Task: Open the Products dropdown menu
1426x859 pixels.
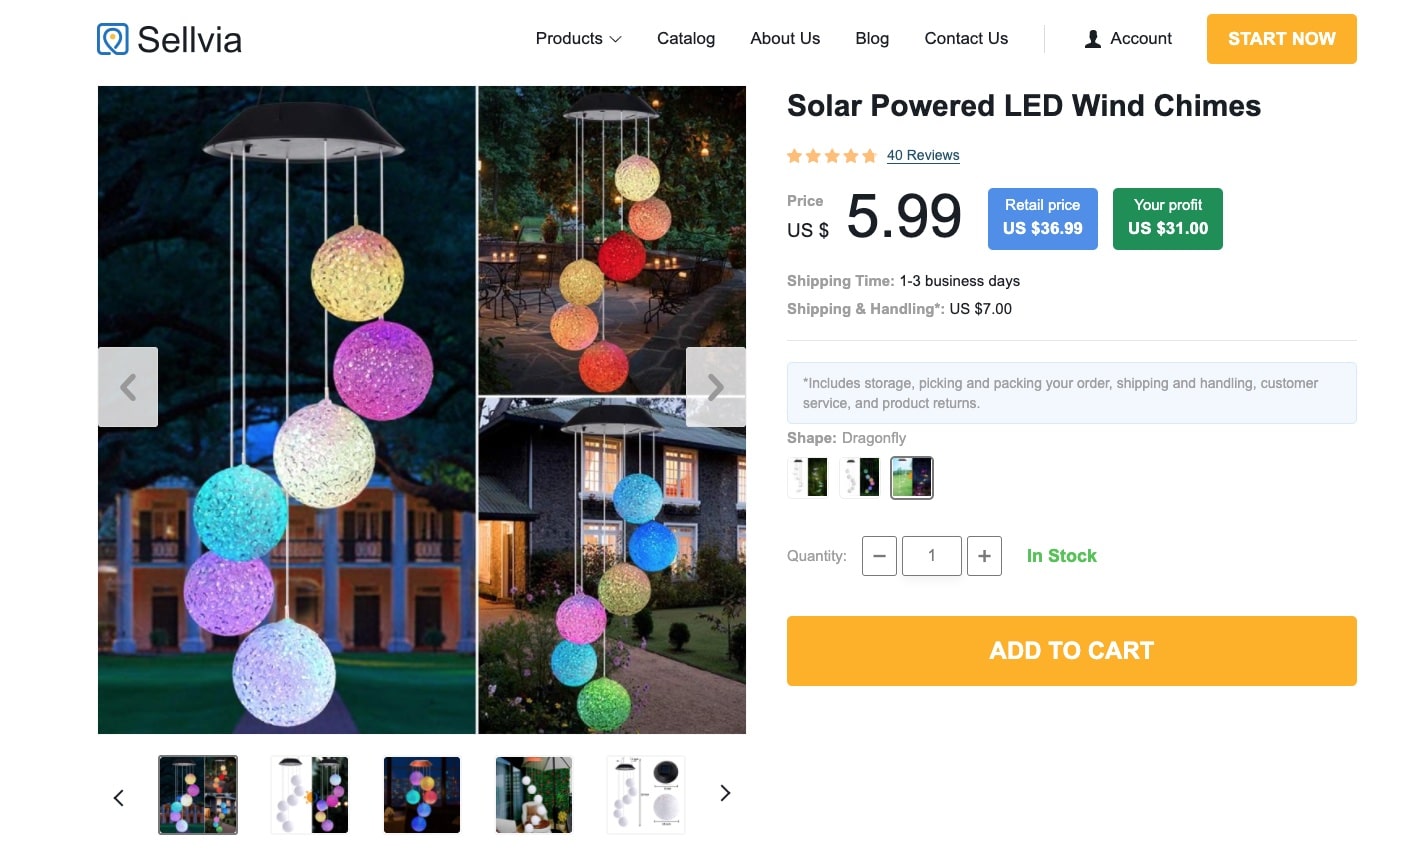Action: (x=570, y=38)
